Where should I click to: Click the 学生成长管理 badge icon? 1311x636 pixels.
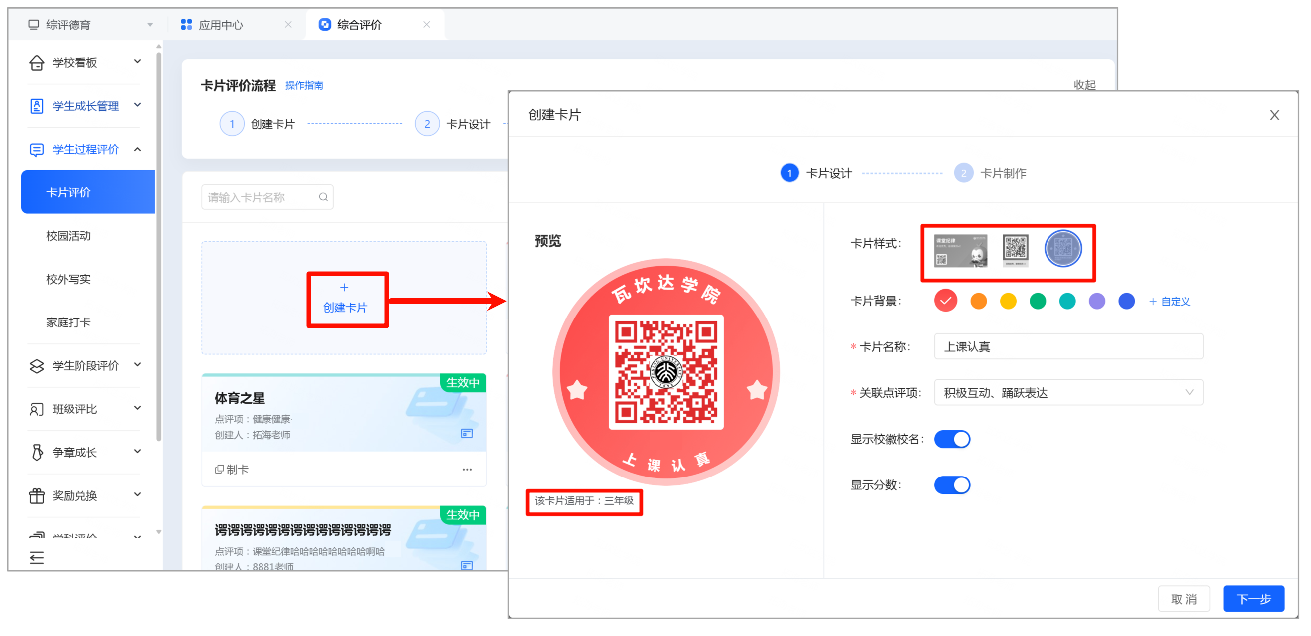click(x=37, y=106)
